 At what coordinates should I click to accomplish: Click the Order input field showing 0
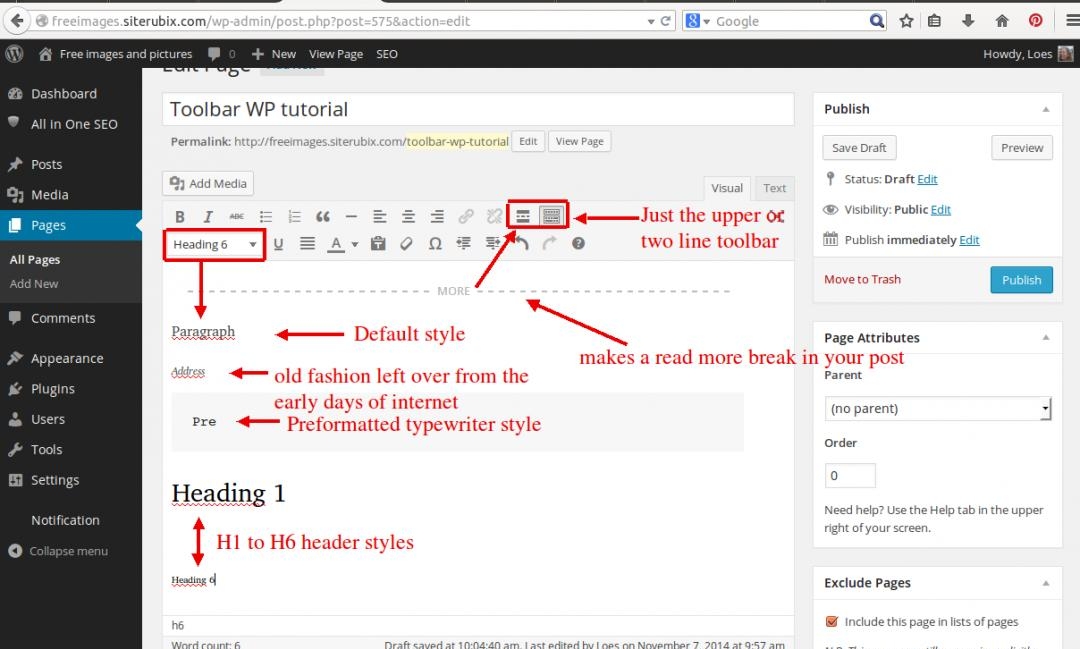[x=850, y=475]
